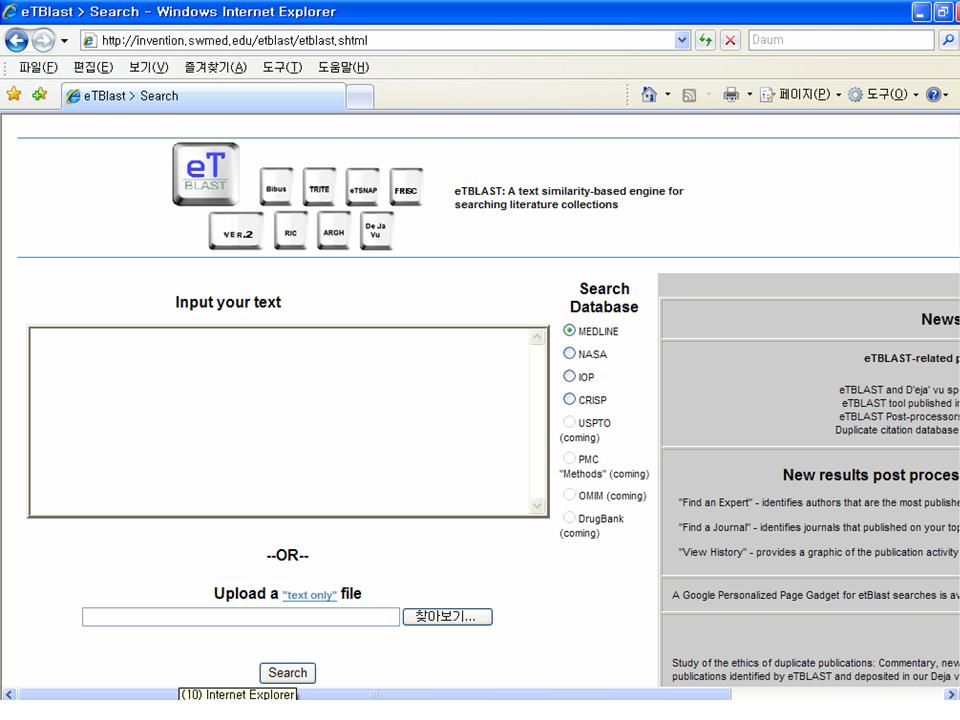The image size is (960, 720).
Task: Click the page icon in the address bar
Action: tap(89, 40)
